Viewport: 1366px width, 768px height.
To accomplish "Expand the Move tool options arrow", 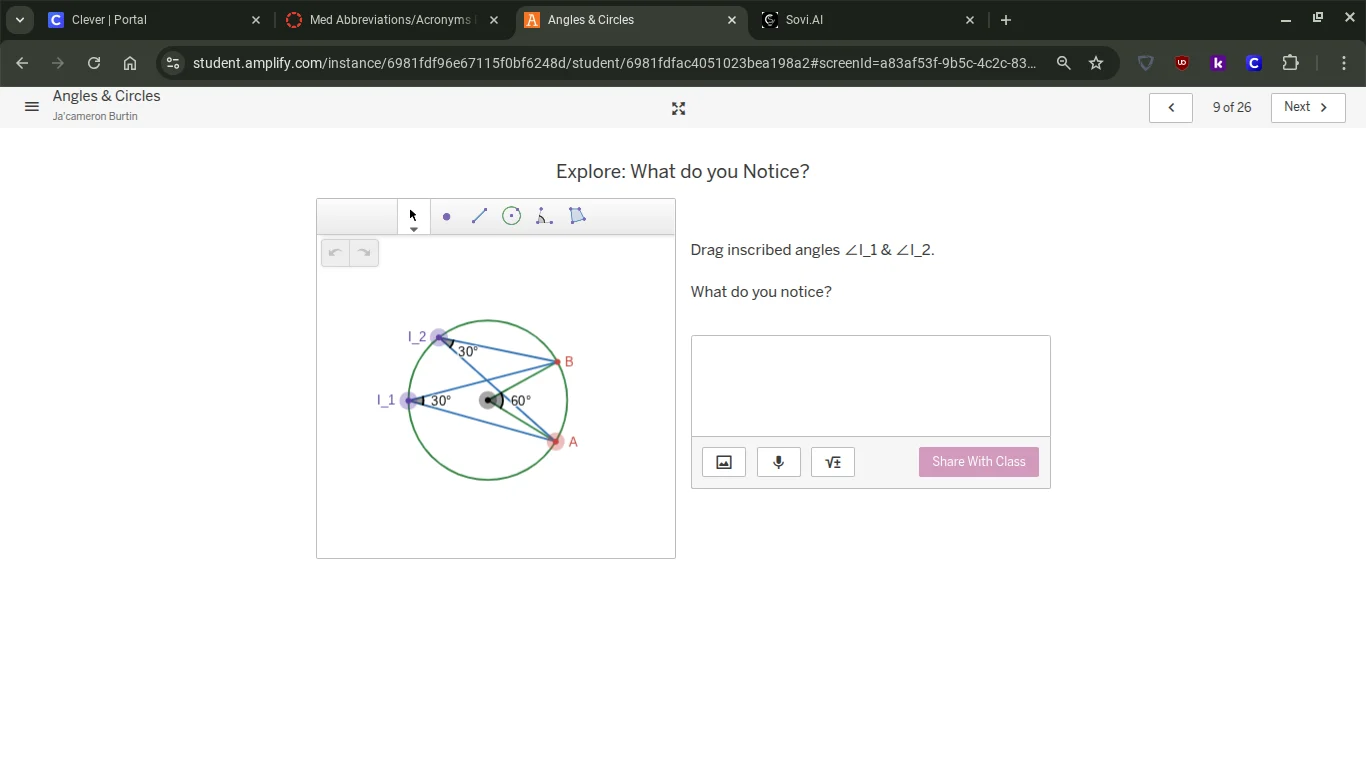I will tap(413, 228).
